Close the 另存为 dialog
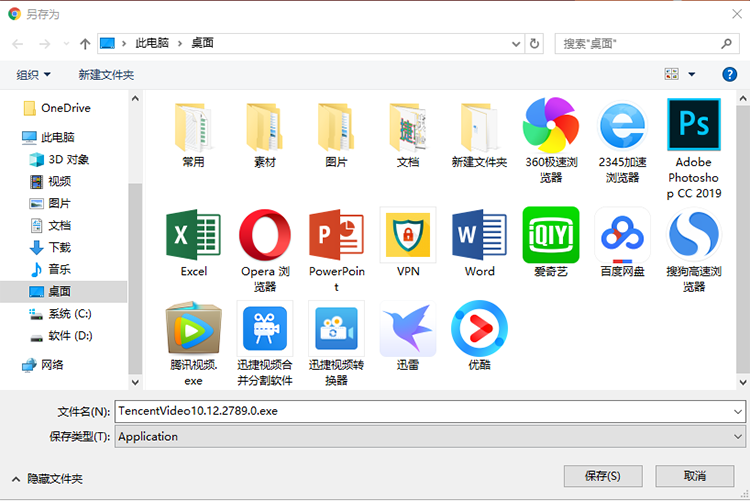The height and width of the screenshot is (501, 750). [737, 14]
